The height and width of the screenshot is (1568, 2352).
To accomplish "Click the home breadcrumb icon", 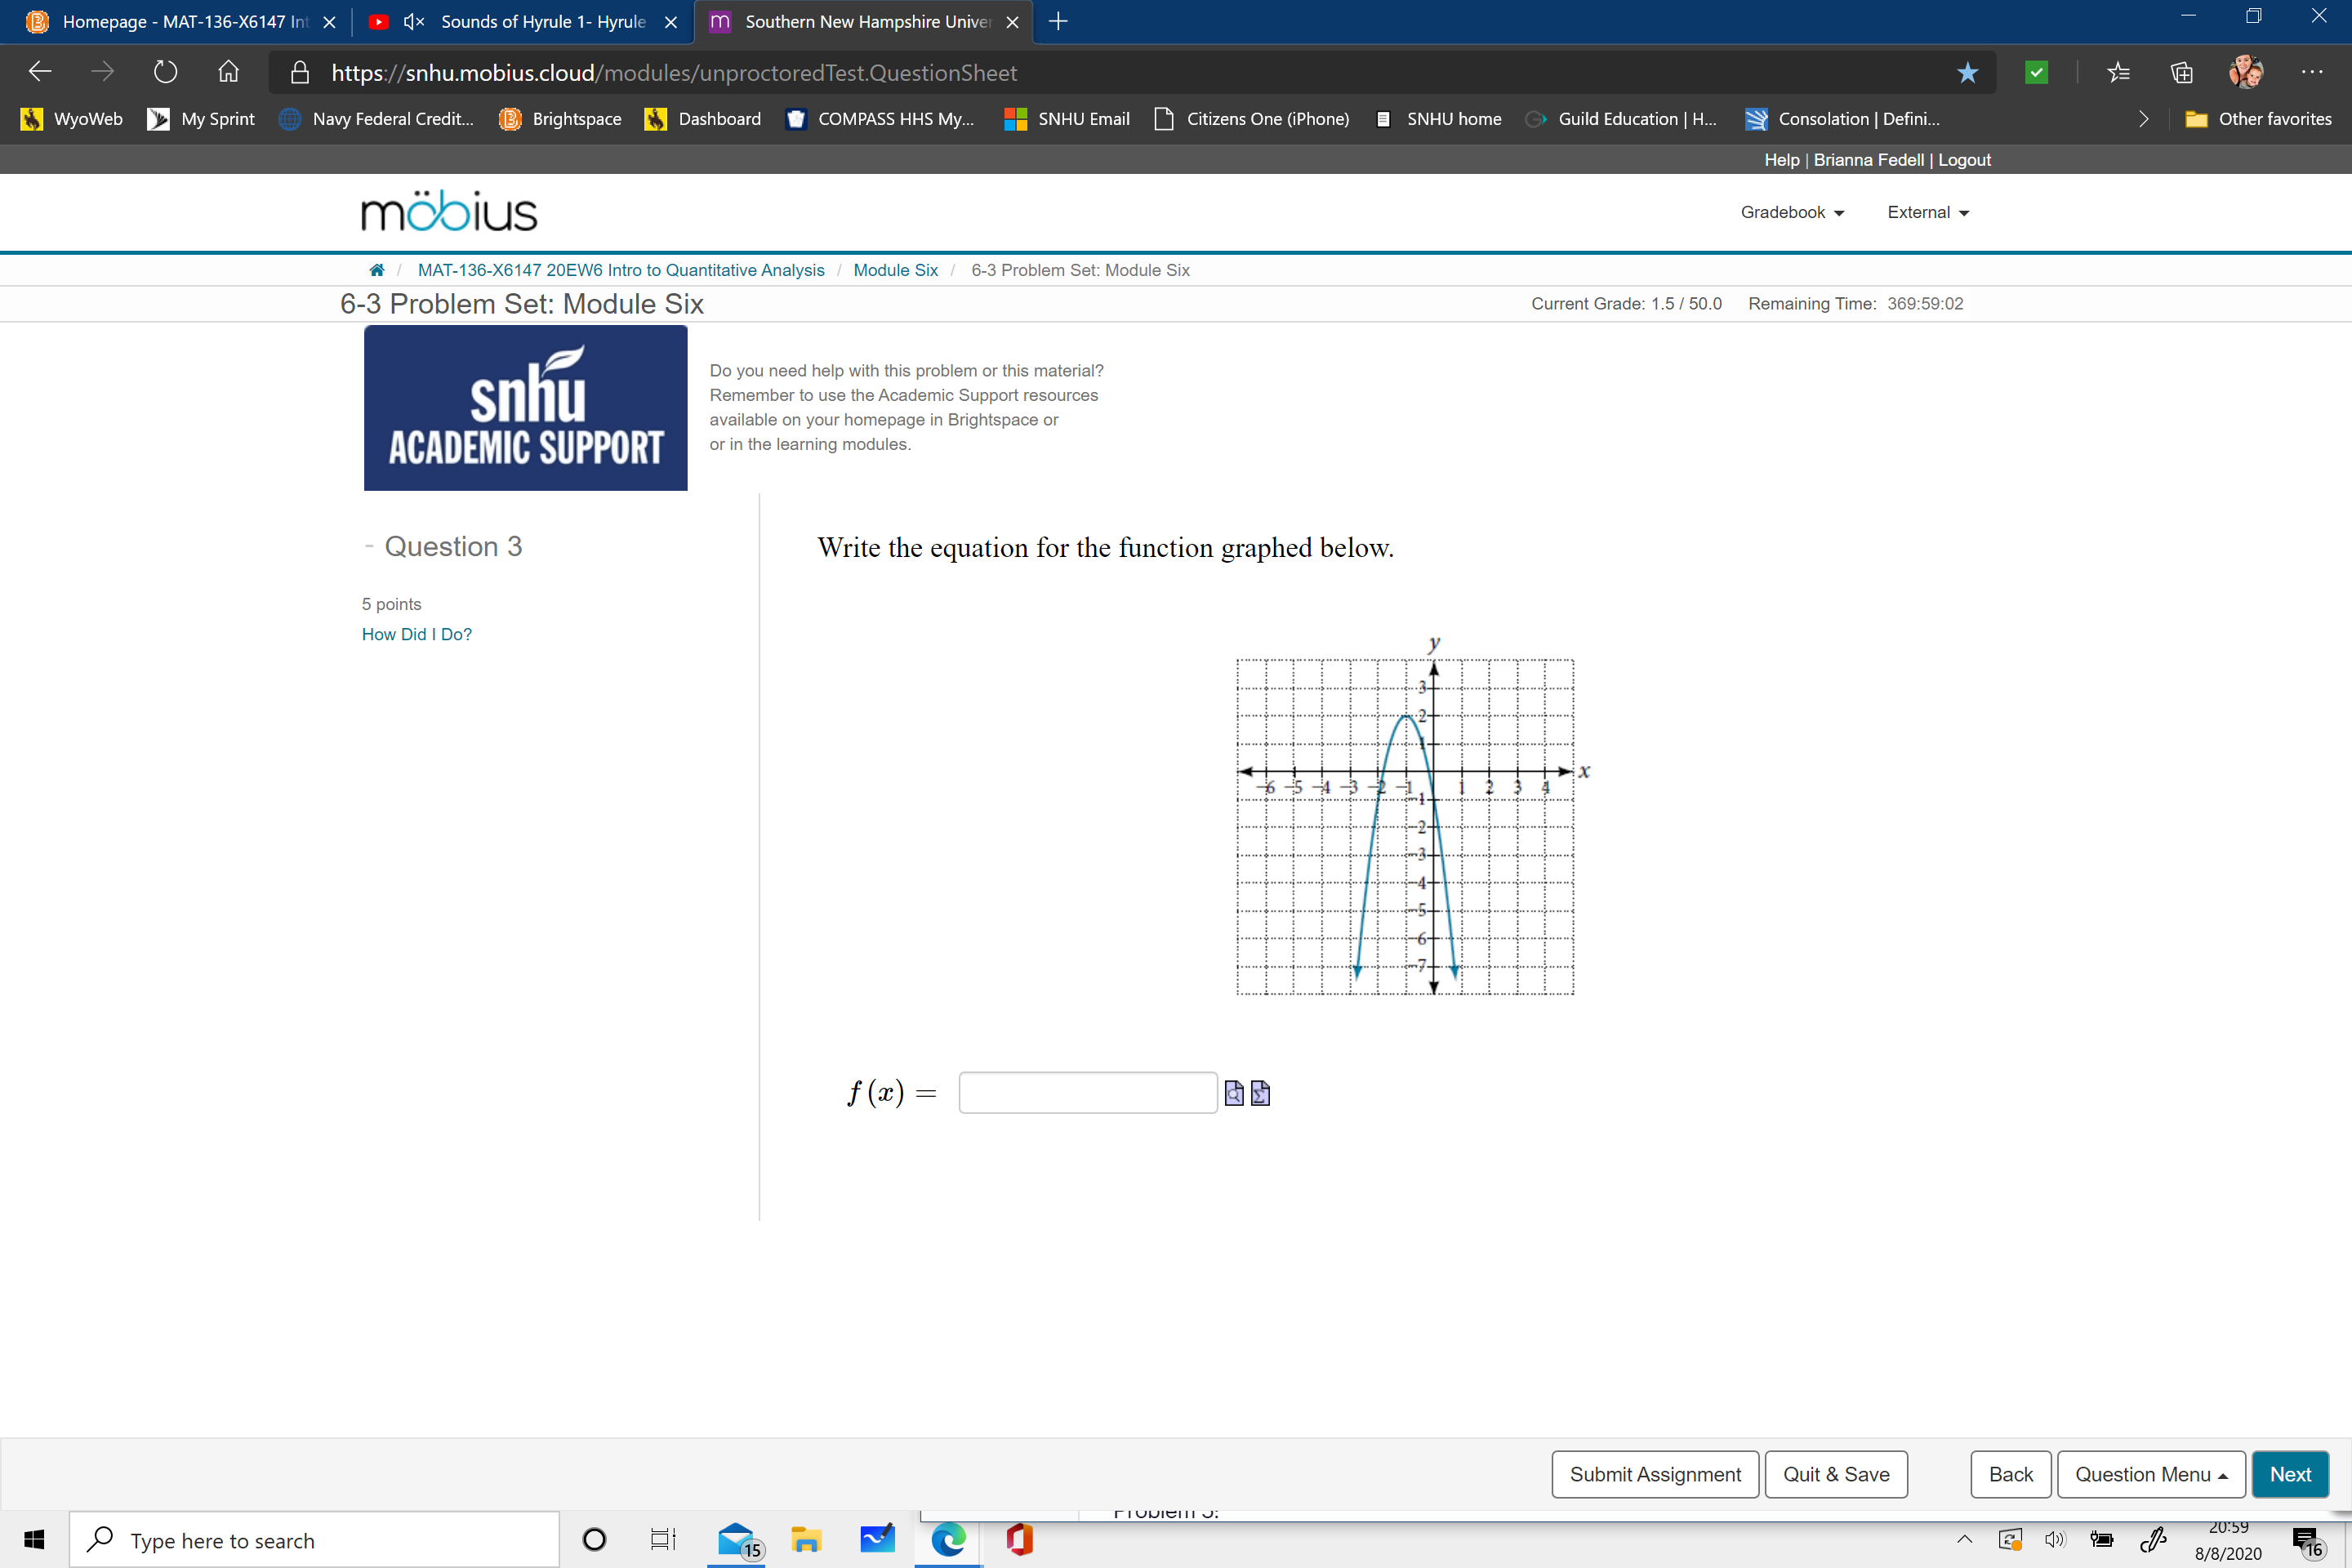I will (377, 270).
